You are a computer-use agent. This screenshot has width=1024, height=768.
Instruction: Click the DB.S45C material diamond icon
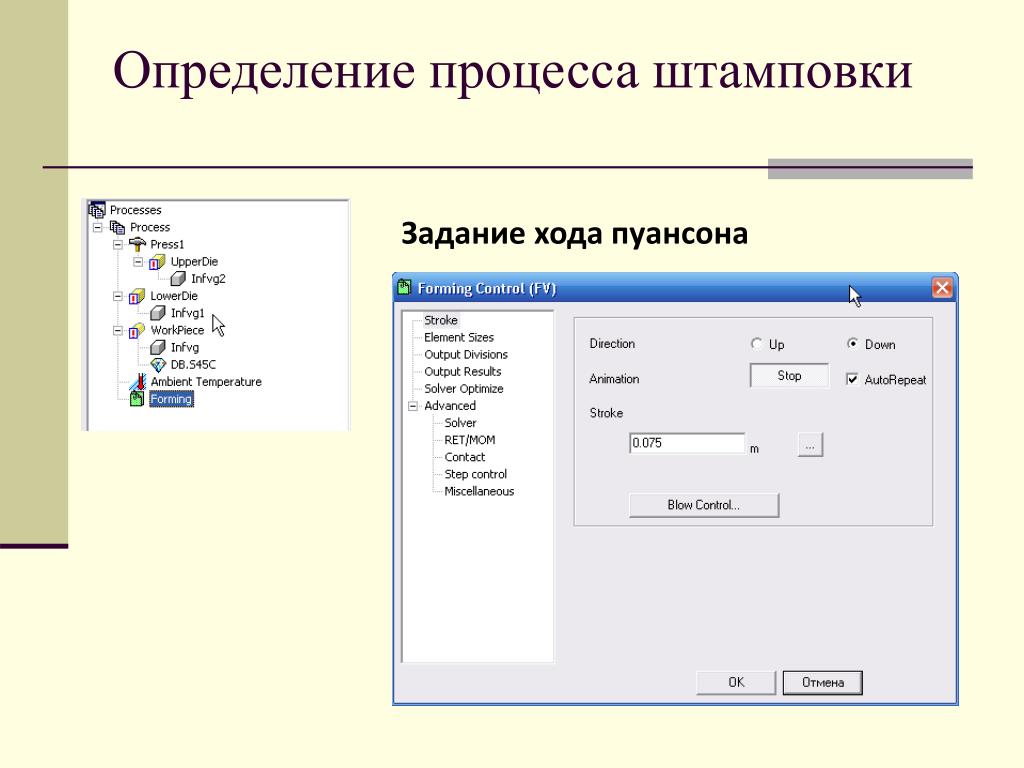[x=157, y=364]
